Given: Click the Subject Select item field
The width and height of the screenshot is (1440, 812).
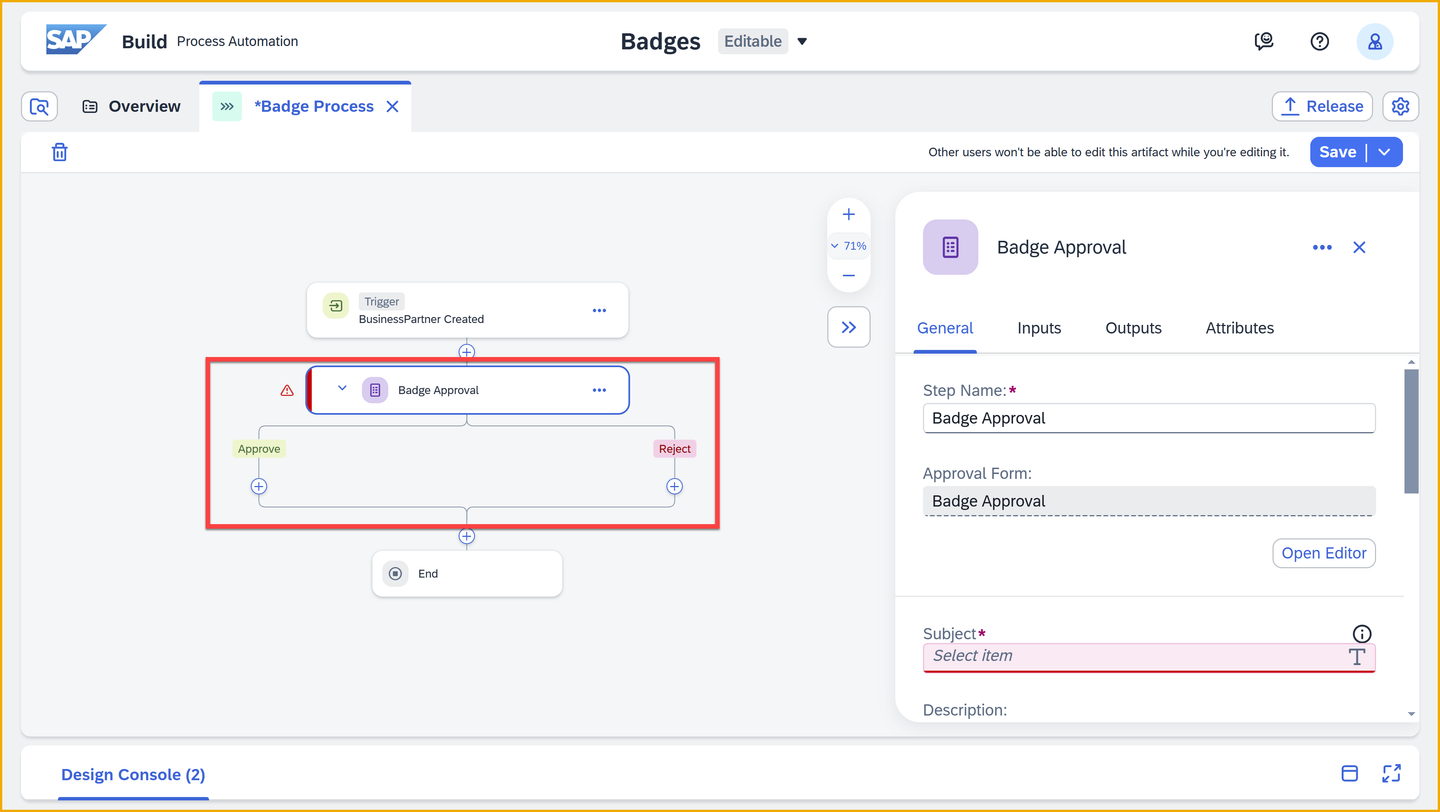Looking at the screenshot, I should (1149, 656).
